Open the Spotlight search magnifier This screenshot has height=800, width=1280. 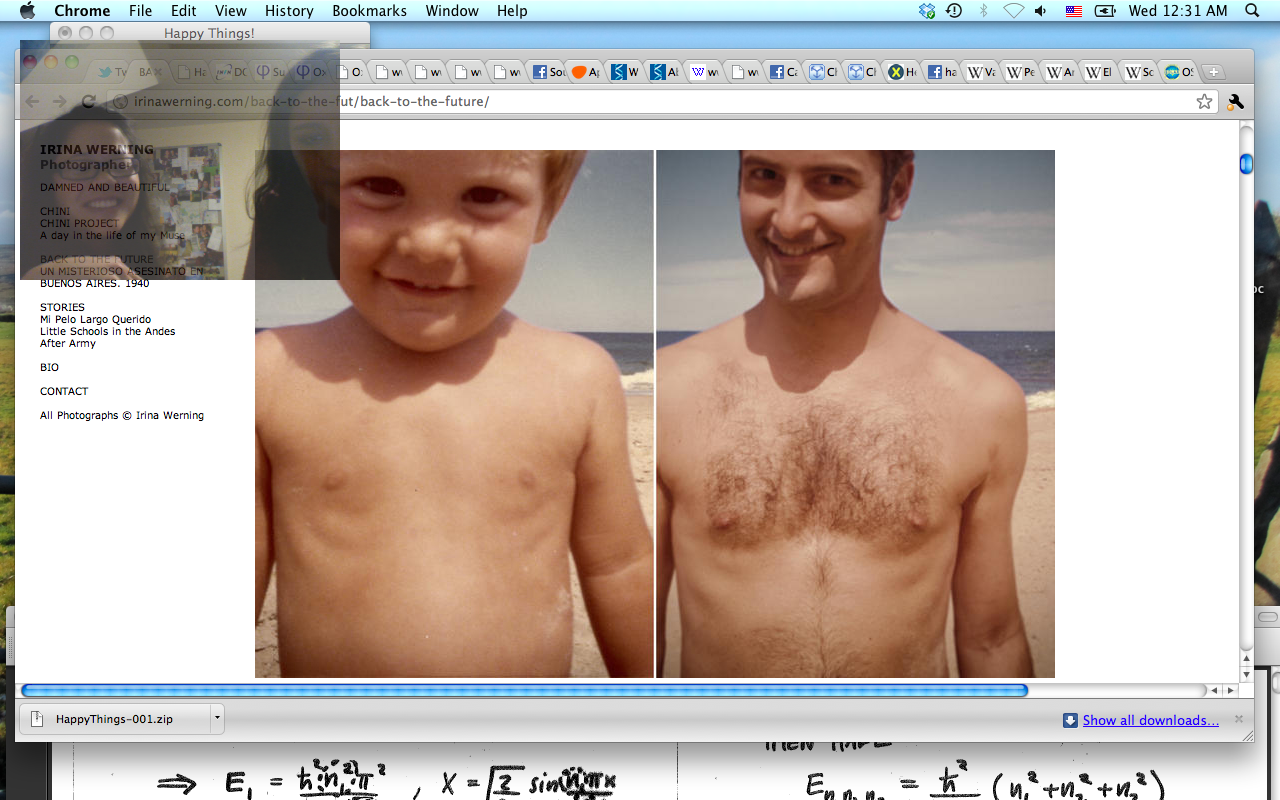click(1252, 11)
